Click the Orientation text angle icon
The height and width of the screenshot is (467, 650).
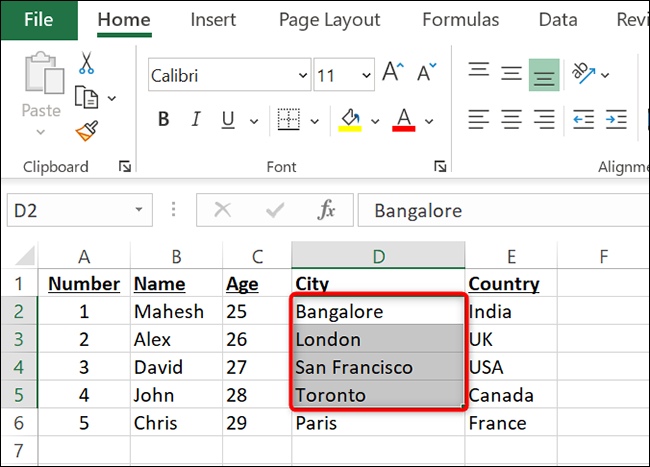pyautogui.click(x=583, y=73)
